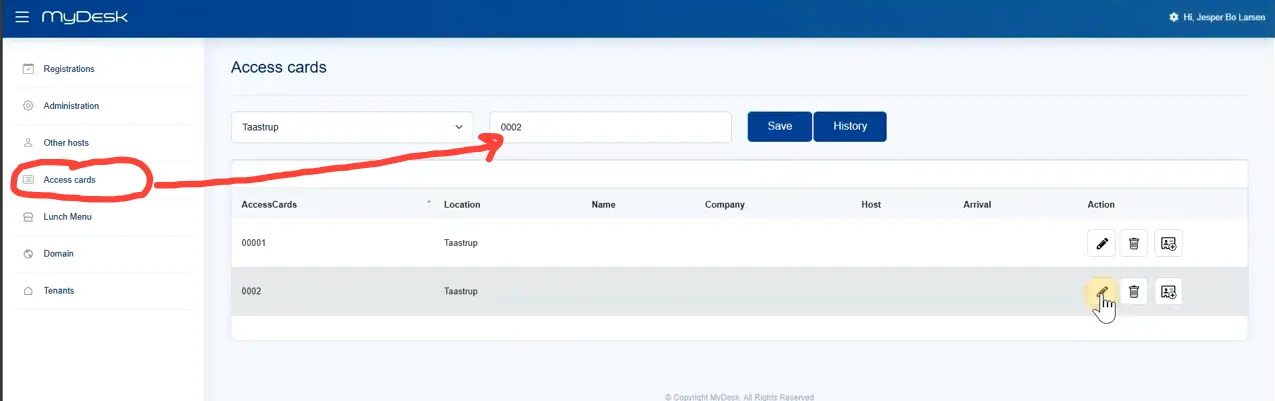Sort table by Location header
The image size is (1275, 401).
click(462, 205)
